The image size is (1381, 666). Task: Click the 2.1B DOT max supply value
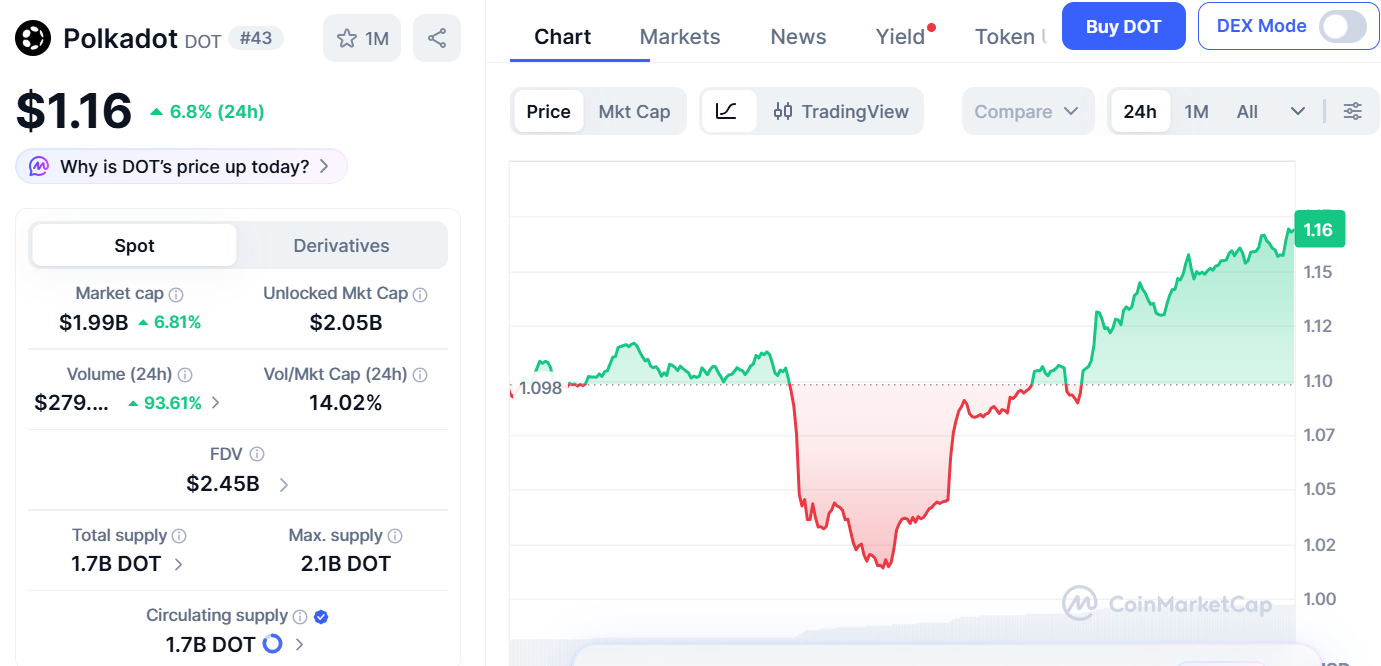[x=346, y=564]
